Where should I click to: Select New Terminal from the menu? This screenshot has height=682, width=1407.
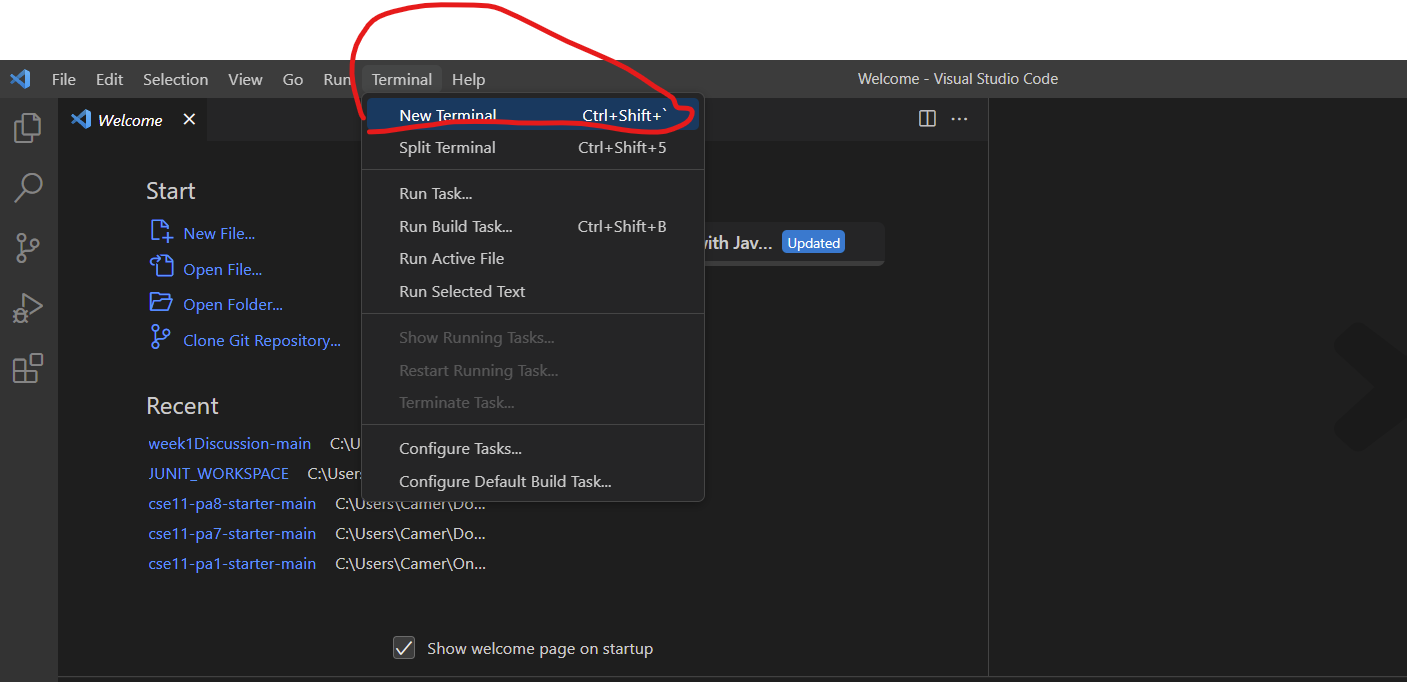point(447,115)
